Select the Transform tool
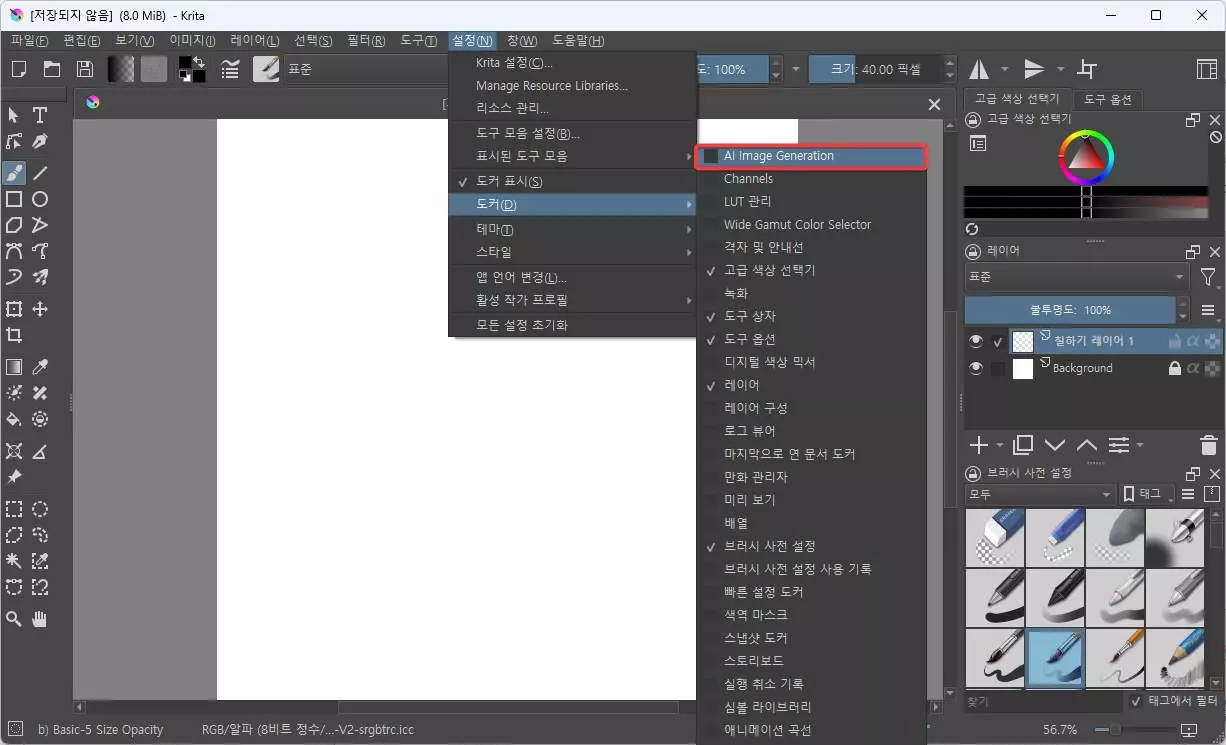The height and width of the screenshot is (745, 1226). point(14,310)
